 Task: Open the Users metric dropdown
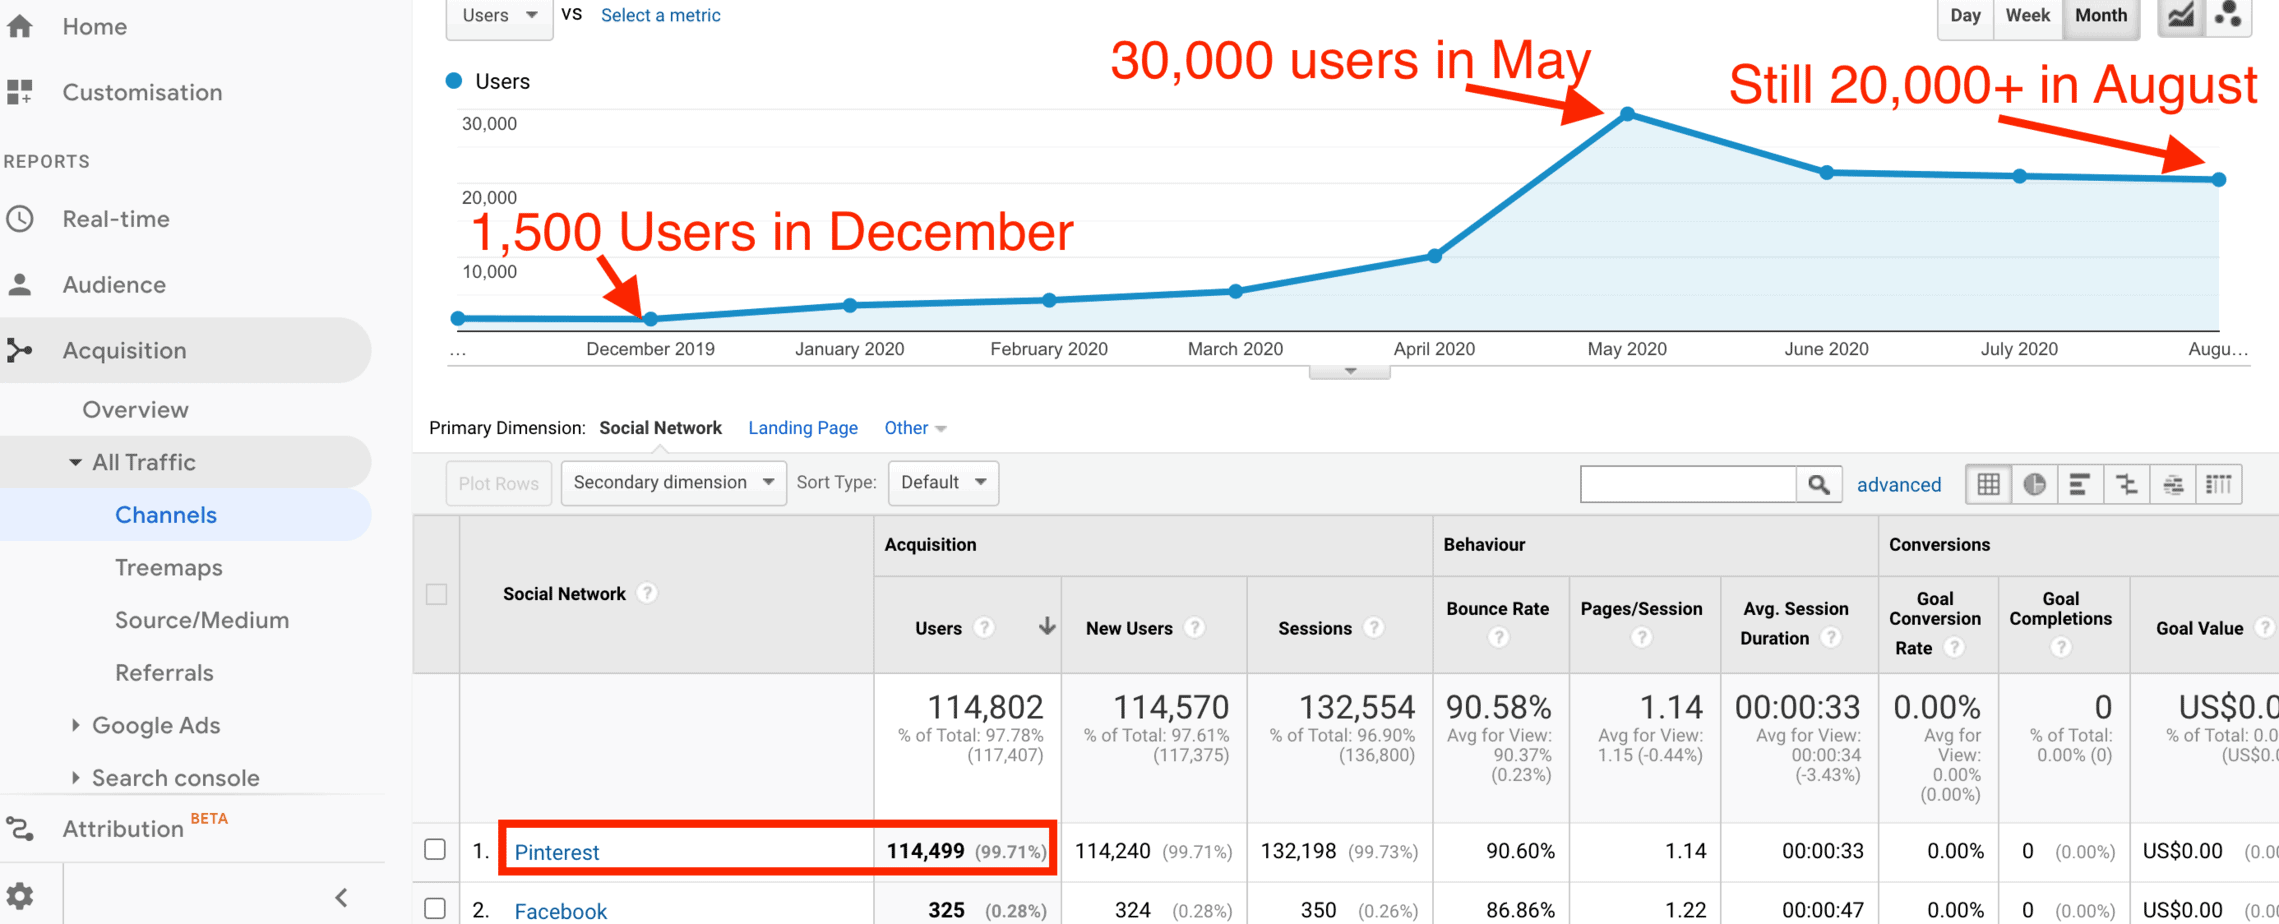click(x=499, y=17)
